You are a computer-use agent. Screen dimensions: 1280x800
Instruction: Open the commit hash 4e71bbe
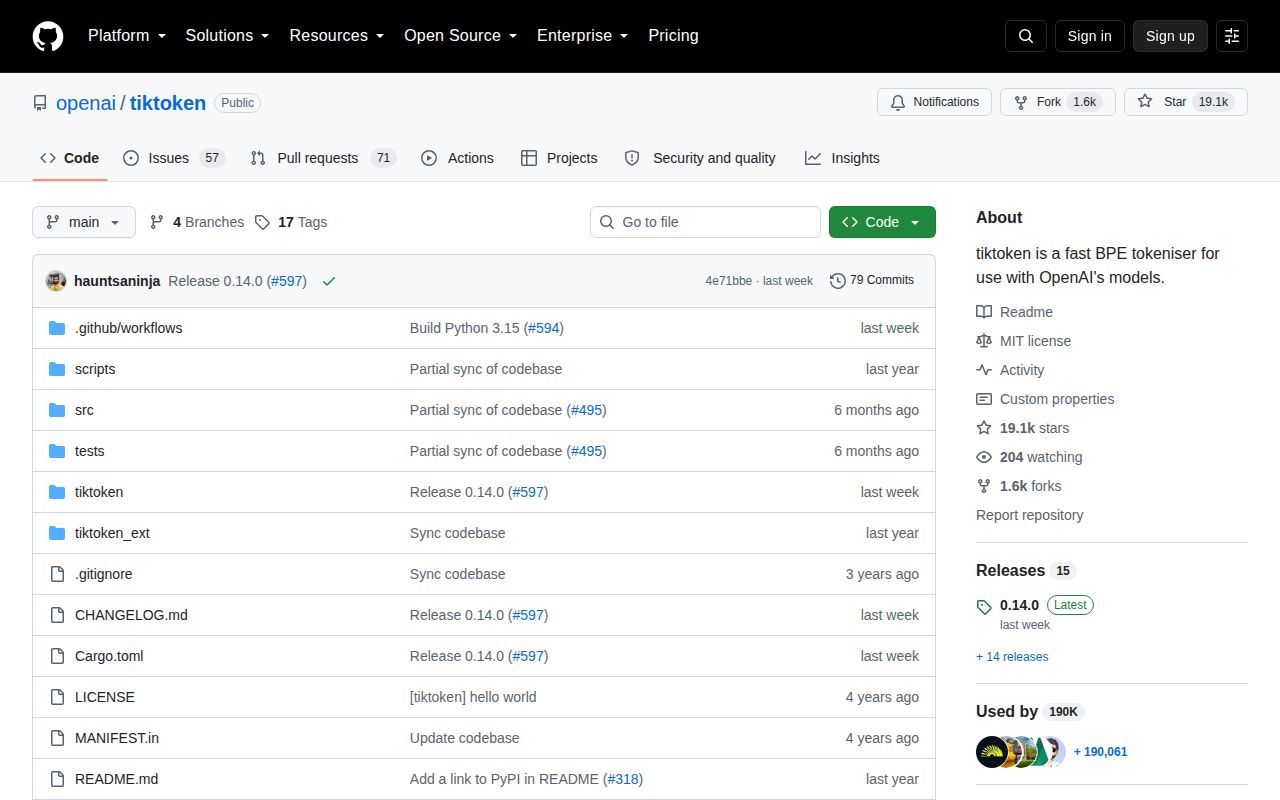[x=728, y=281]
